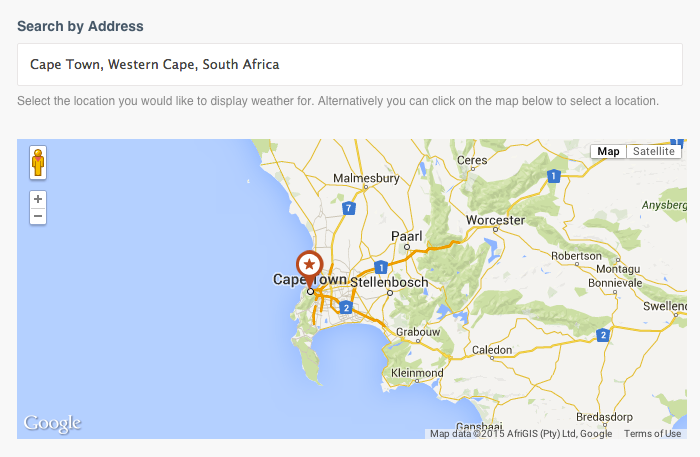The width and height of the screenshot is (700, 457).
Task: Click the red star location marker
Action: (x=310, y=266)
